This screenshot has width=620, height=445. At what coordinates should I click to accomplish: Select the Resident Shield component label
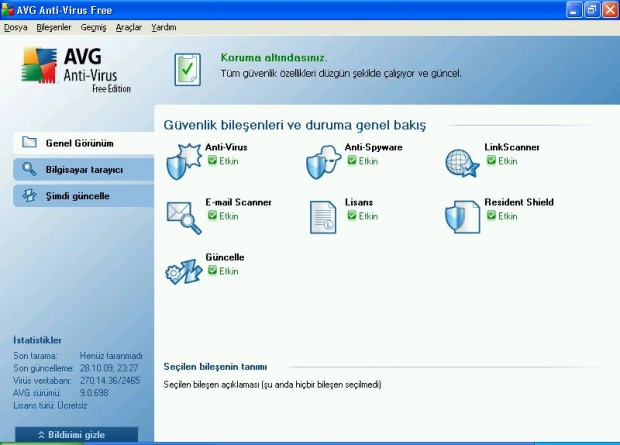coord(519,202)
